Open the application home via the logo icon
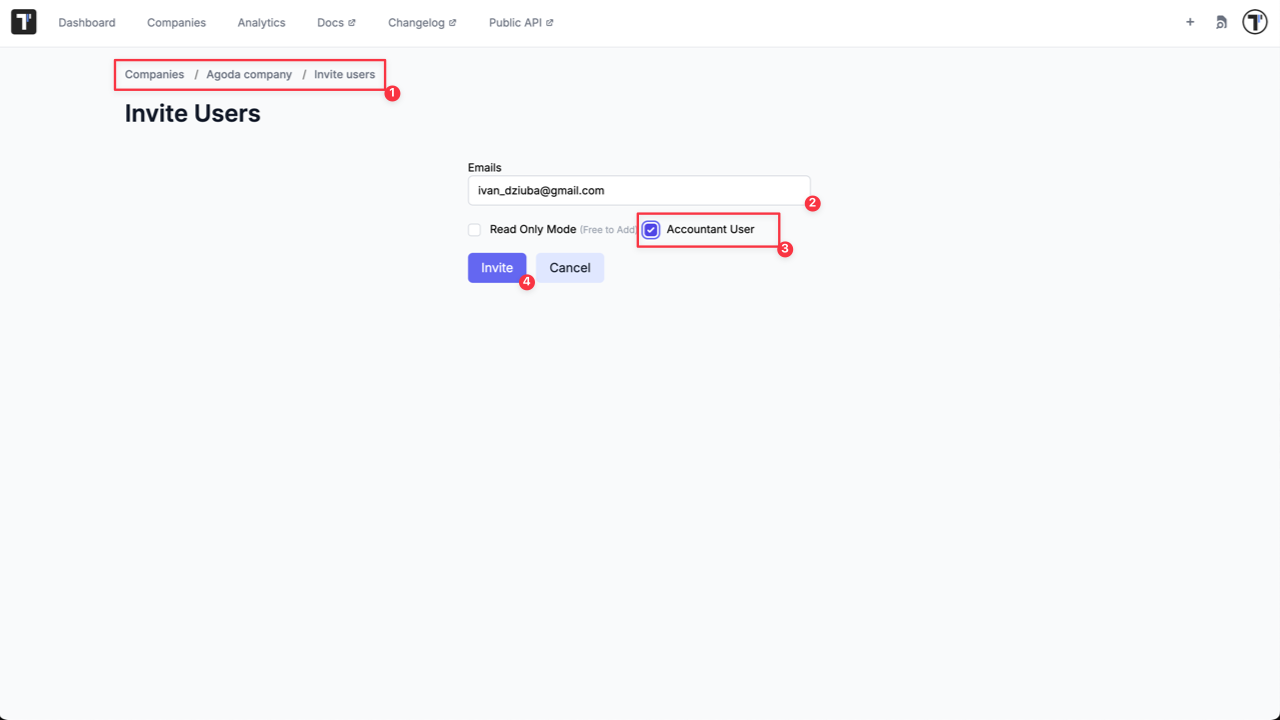 [23, 21]
